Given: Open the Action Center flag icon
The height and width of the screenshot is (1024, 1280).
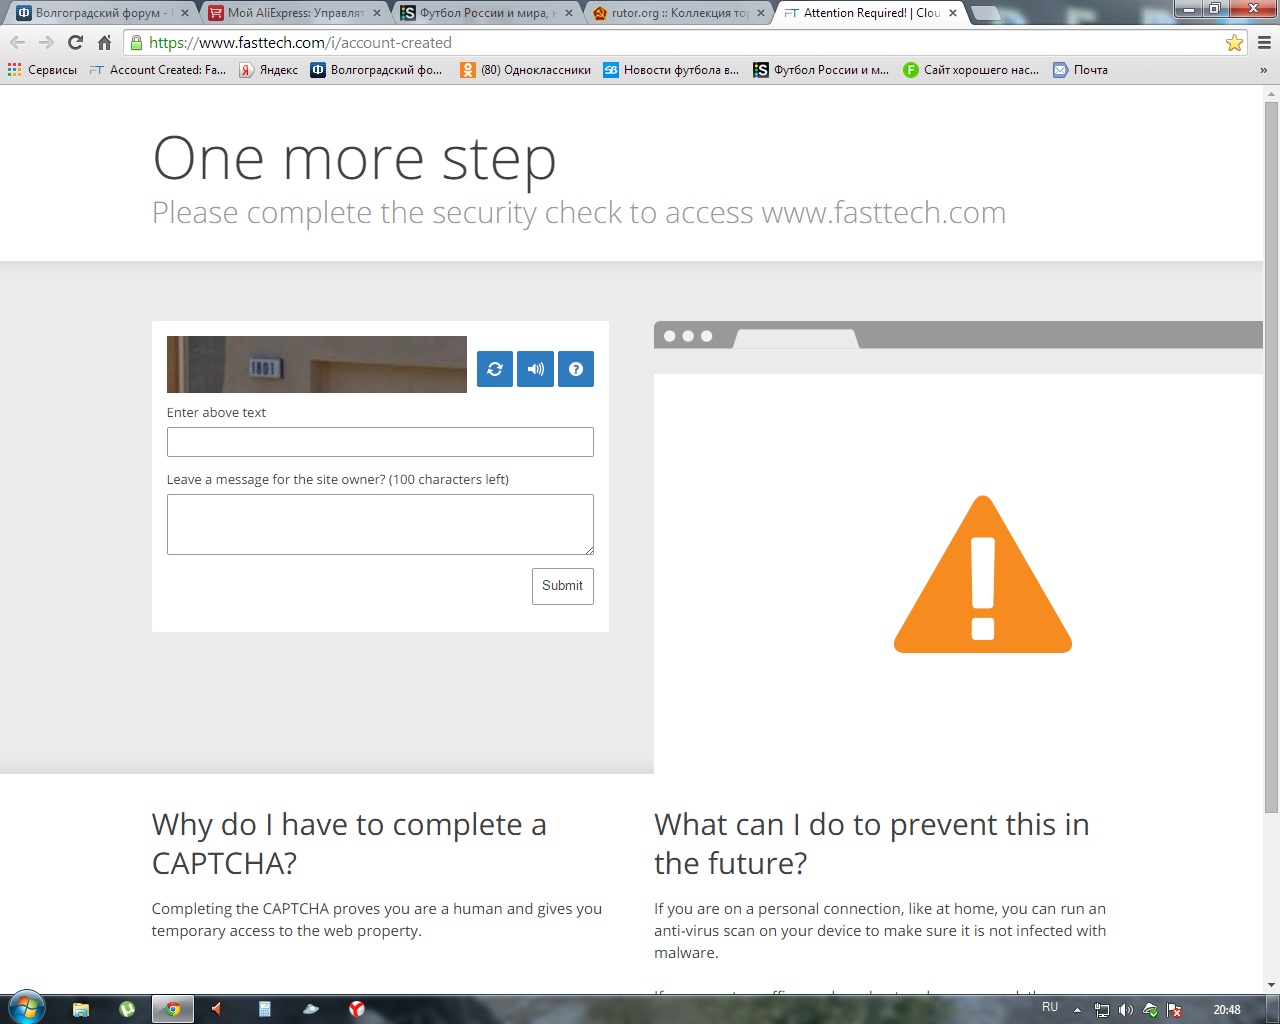Looking at the screenshot, I should [1175, 1010].
